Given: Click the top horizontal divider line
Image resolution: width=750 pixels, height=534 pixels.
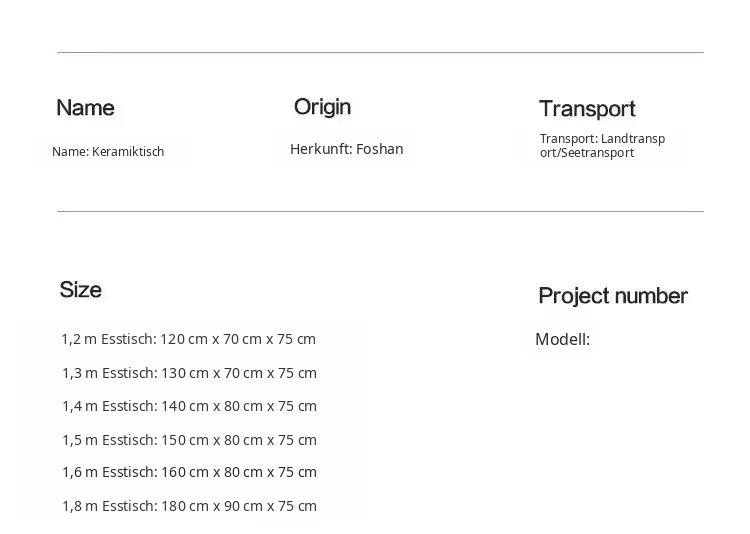Looking at the screenshot, I should (380, 53).
